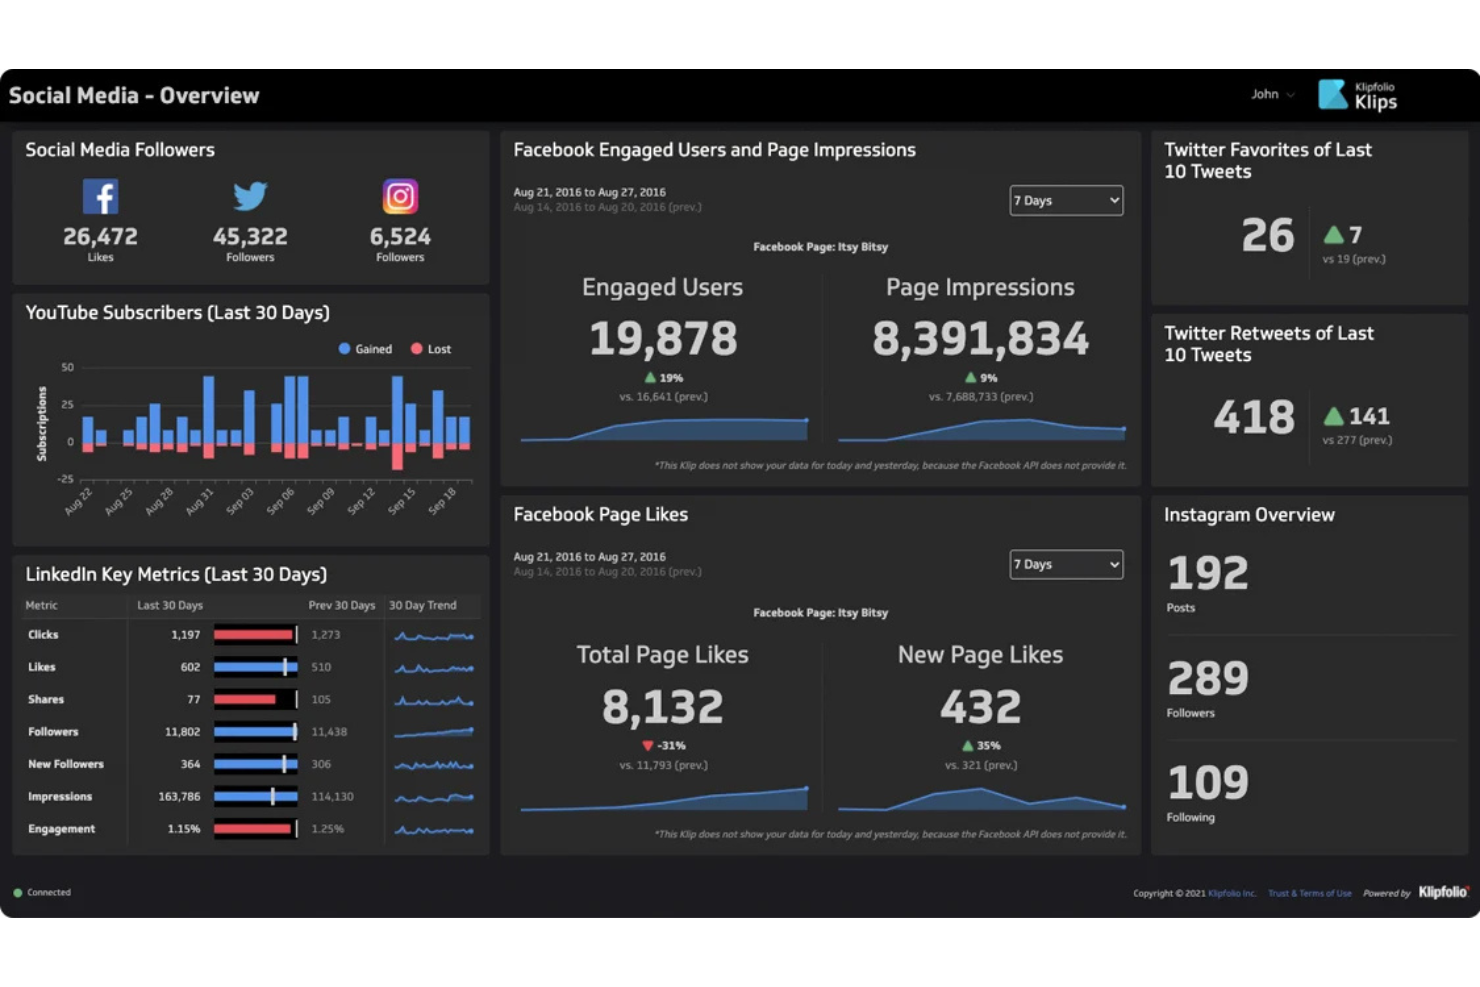Click the Followers bullet bar in LinkedIn table
Image resolution: width=1480 pixels, height=987 pixels.
click(255, 732)
